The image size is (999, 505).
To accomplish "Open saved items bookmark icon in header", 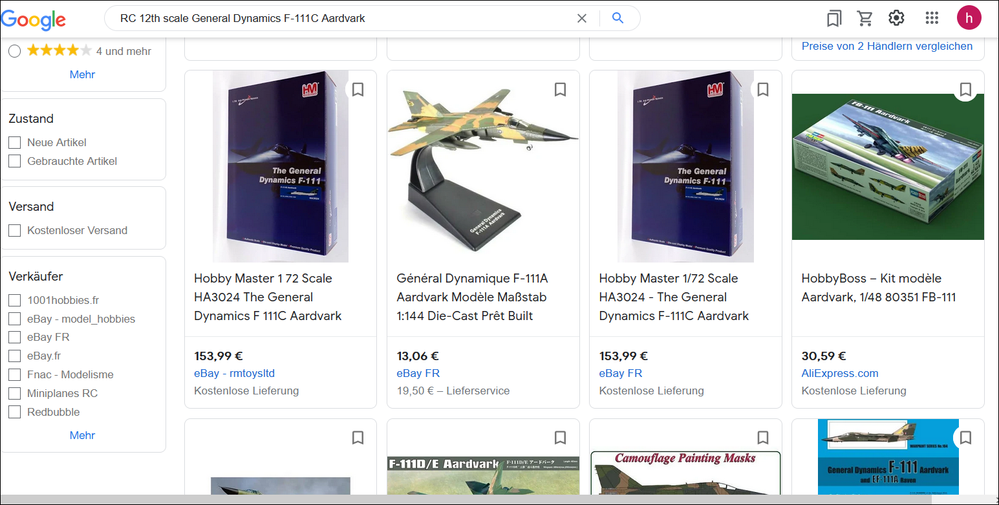I will 833,18.
